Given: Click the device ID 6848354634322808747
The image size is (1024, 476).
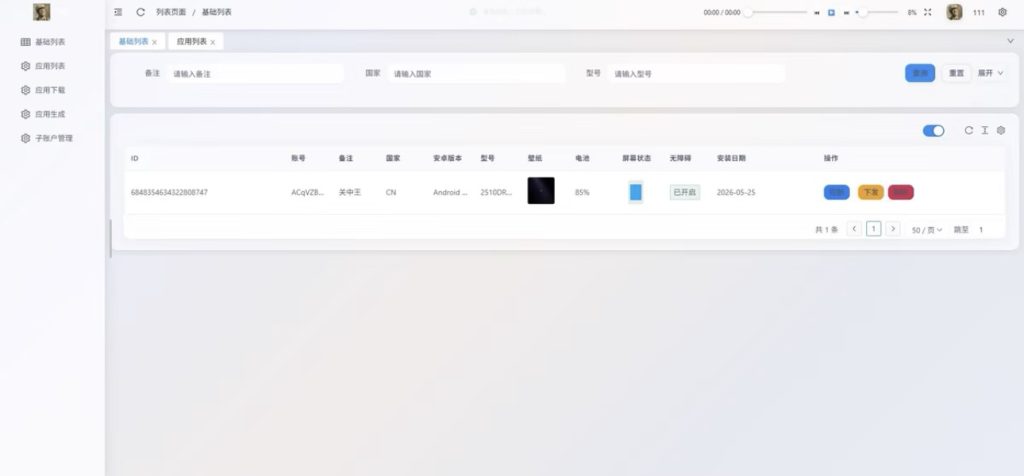Looking at the screenshot, I should click(169, 193).
